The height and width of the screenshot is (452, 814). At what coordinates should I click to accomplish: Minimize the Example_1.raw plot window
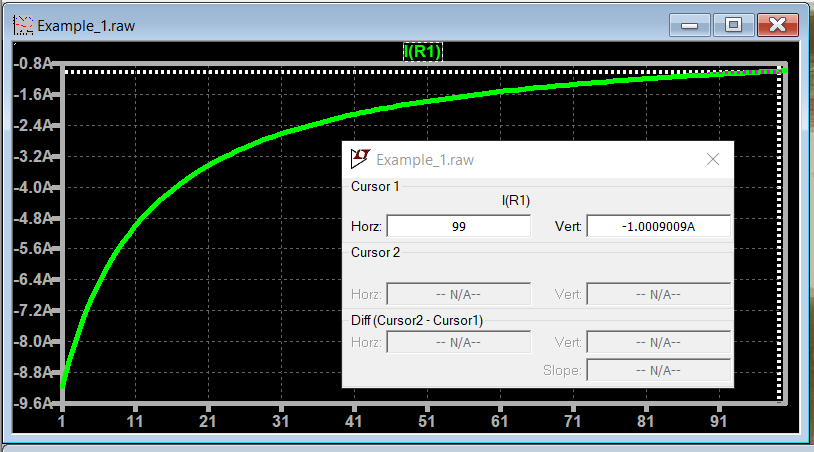(x=691, y=25)
